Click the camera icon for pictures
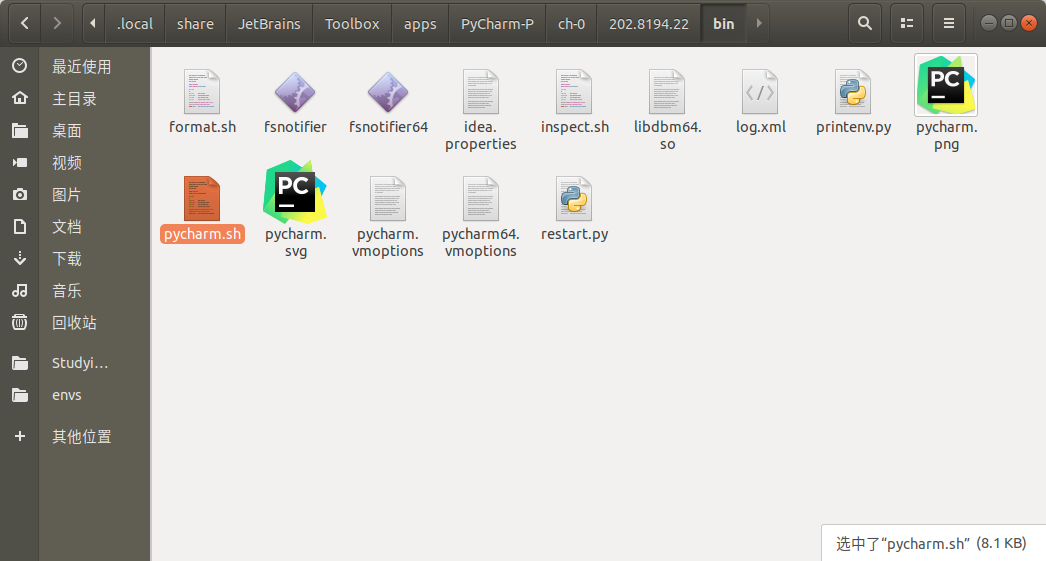 tap(20, 194)
